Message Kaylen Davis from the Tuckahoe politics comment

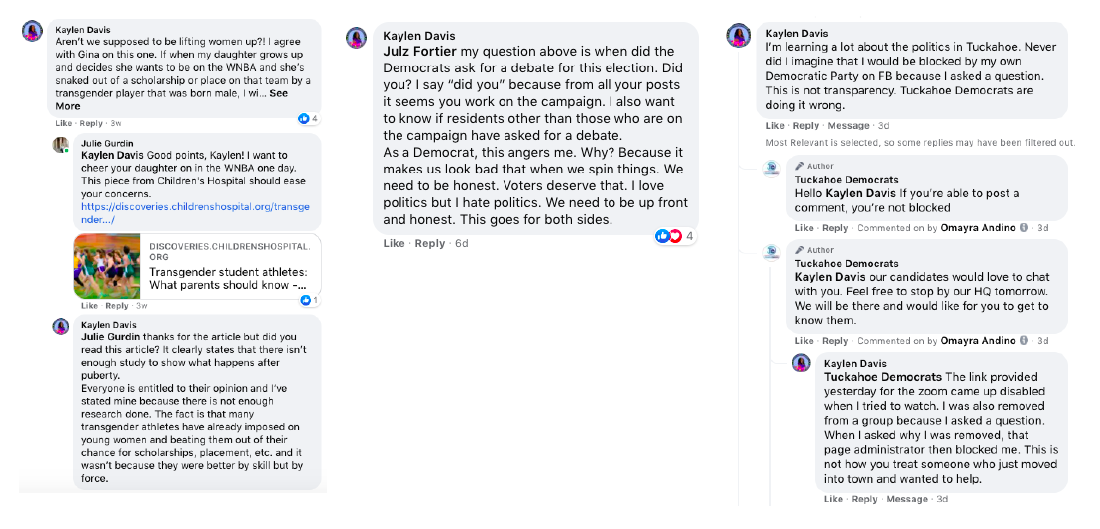pyautogui.click(x=849, y=126)
